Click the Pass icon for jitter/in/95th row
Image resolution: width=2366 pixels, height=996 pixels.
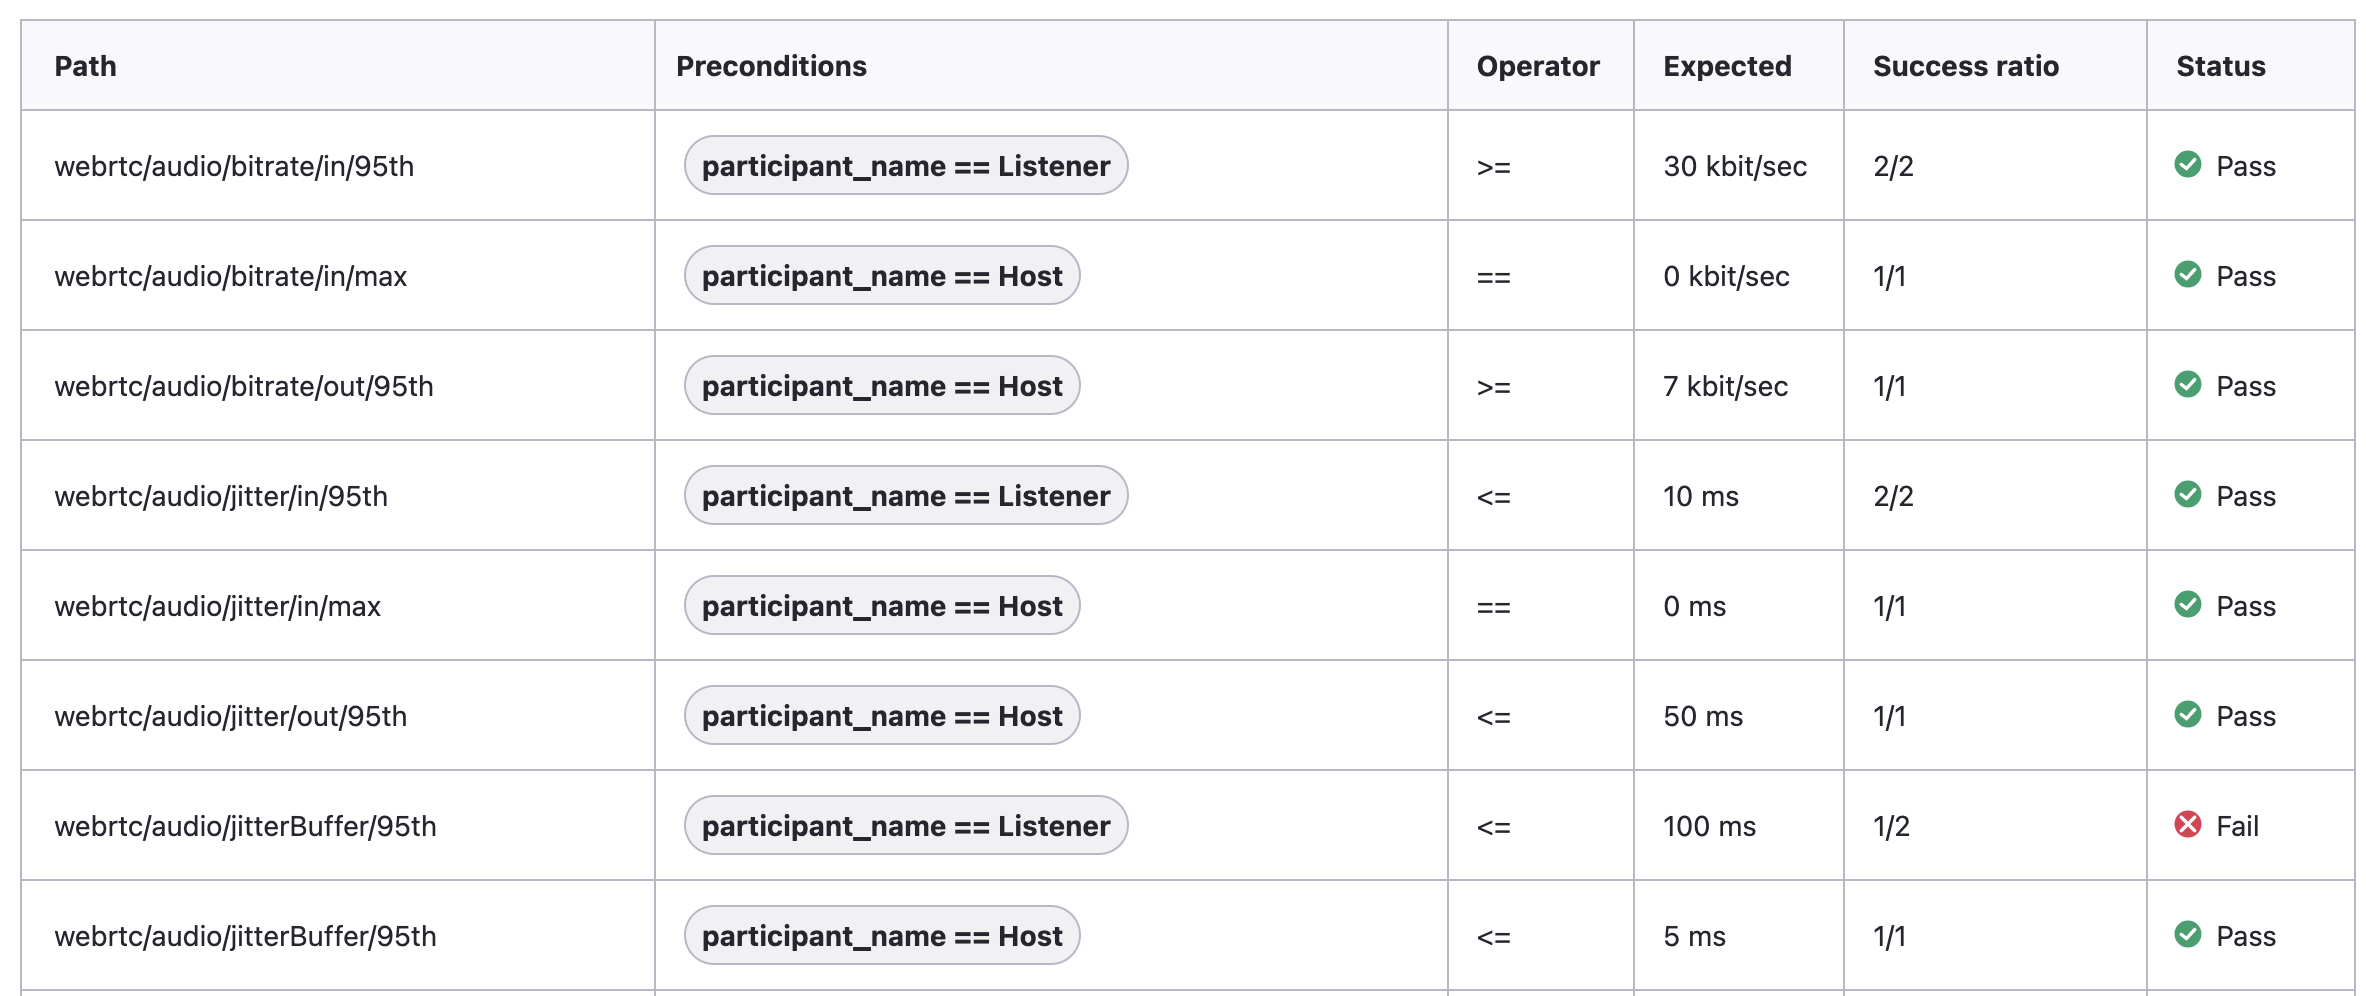[2188, 495]
